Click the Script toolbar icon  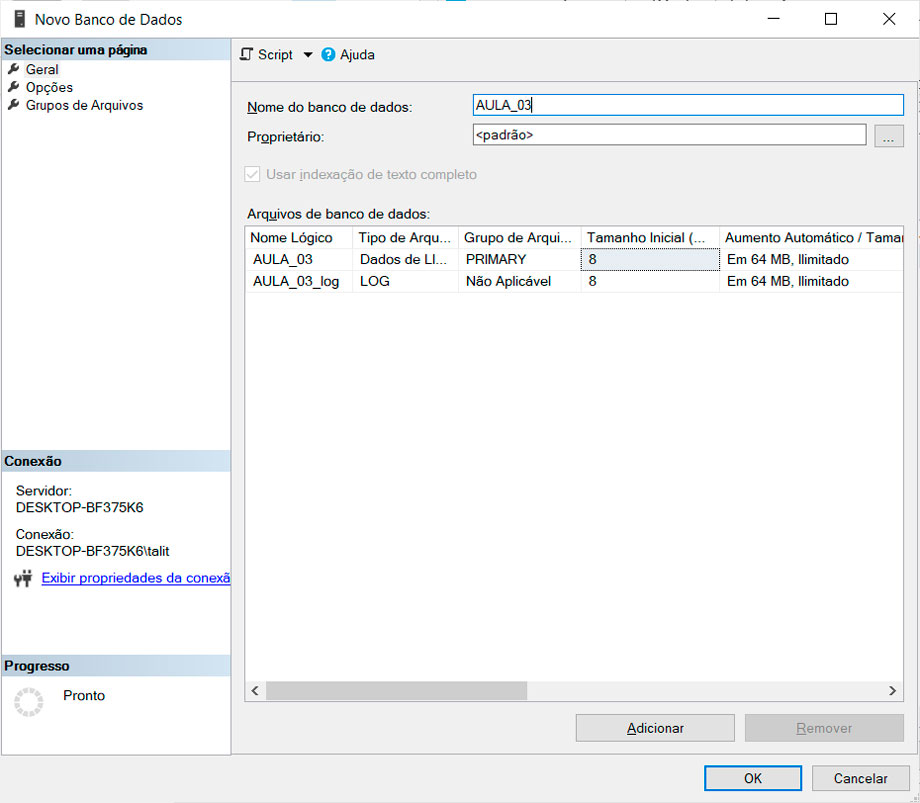(246, 55)
